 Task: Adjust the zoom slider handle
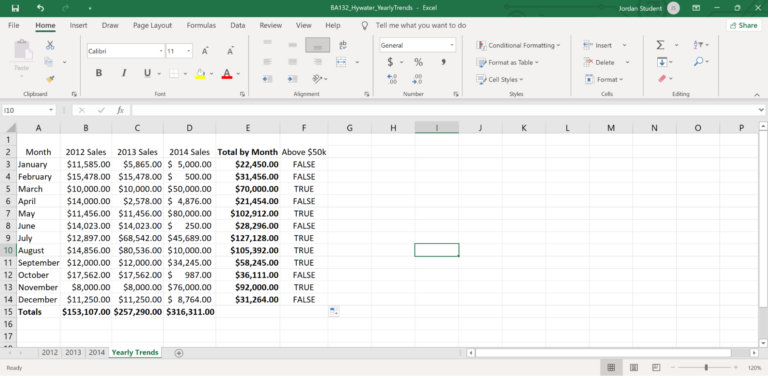[x=706, y=367]
